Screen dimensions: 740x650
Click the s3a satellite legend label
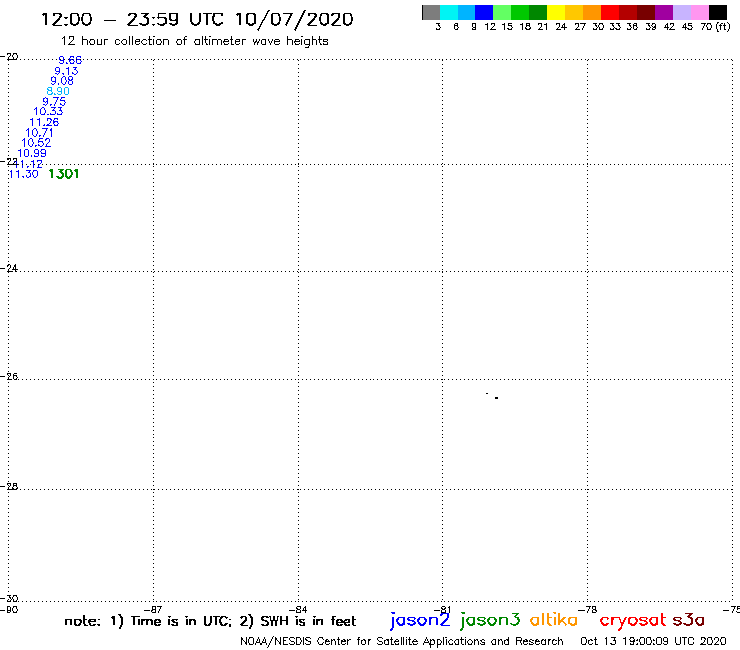tap(689, 620)
